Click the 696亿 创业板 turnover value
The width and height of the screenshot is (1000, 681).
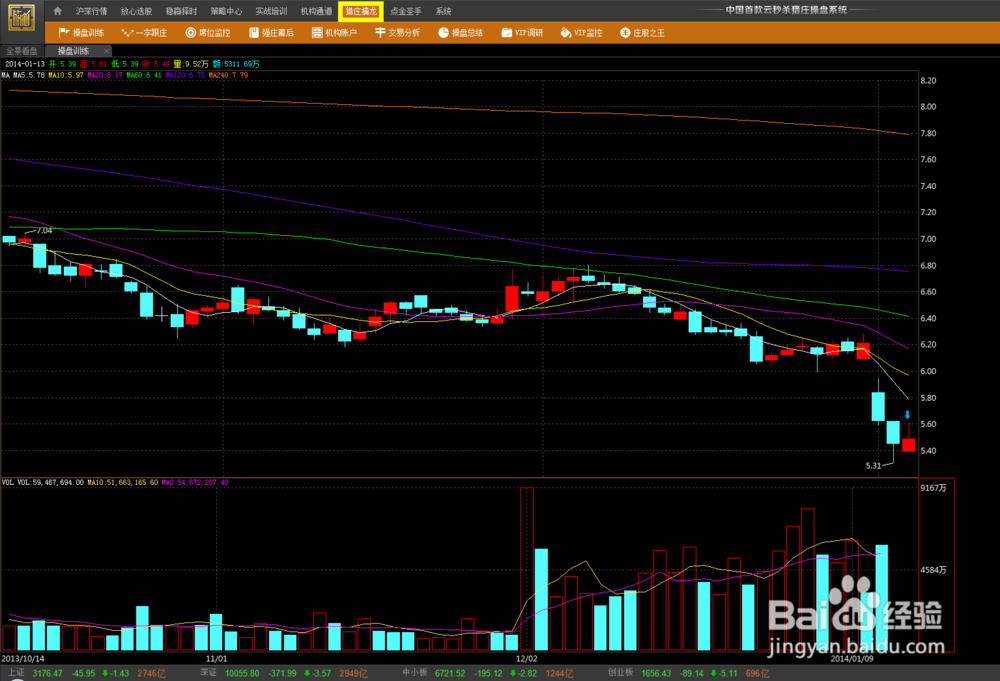pyautogui.click(x=758, y=673)
